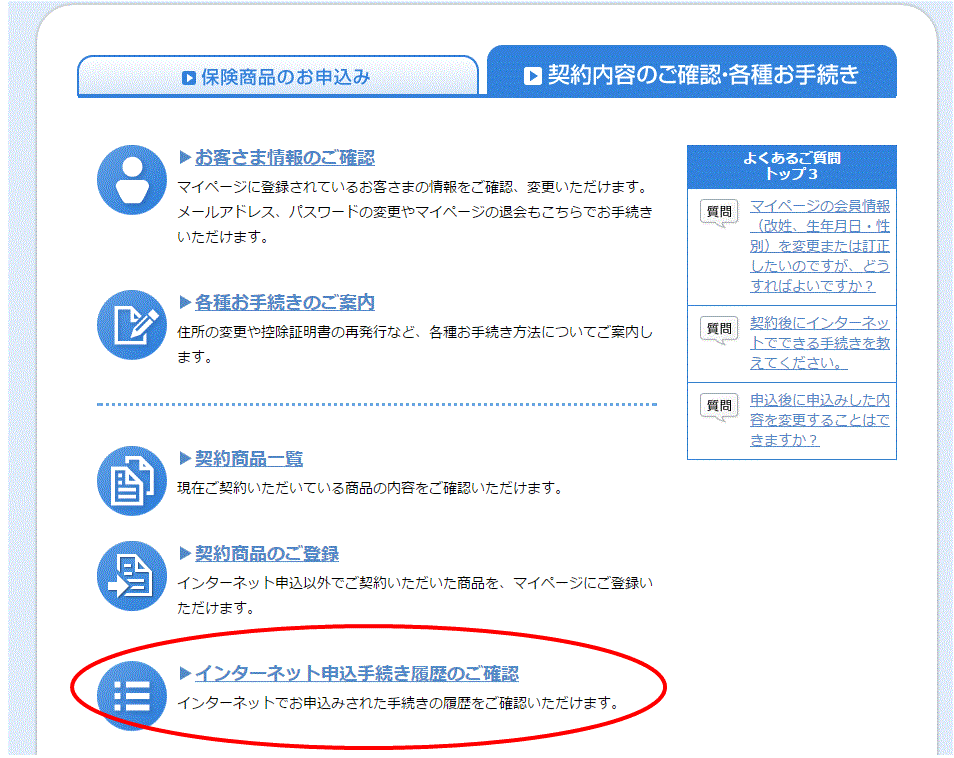
Task: Open FAQ link 申込後に申込みした内容を変更
Action: coord(820,420)
